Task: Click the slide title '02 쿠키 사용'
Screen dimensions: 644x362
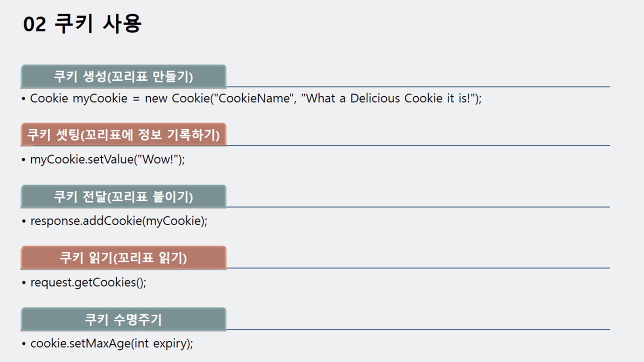Action: [82, 23]
